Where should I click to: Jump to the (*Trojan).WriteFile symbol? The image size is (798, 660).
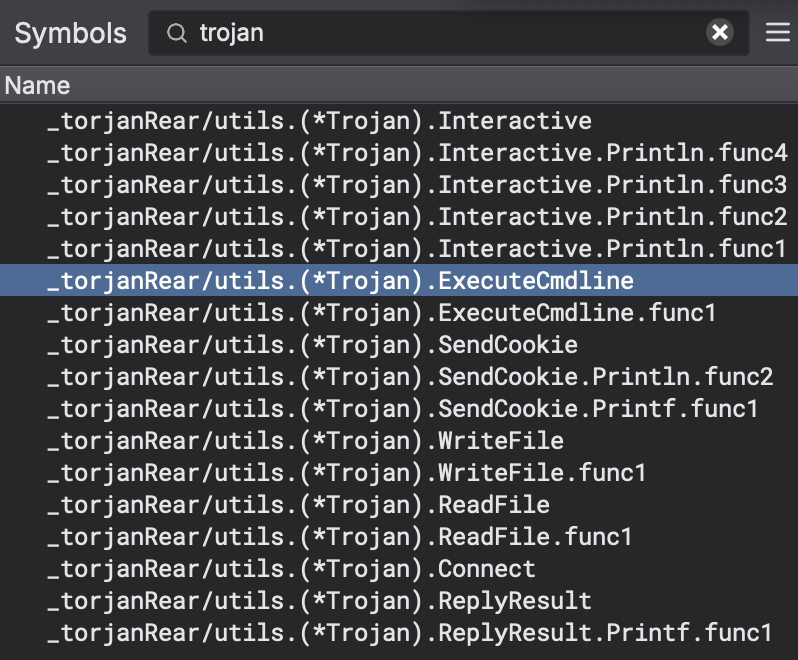(x=305, y=441)
